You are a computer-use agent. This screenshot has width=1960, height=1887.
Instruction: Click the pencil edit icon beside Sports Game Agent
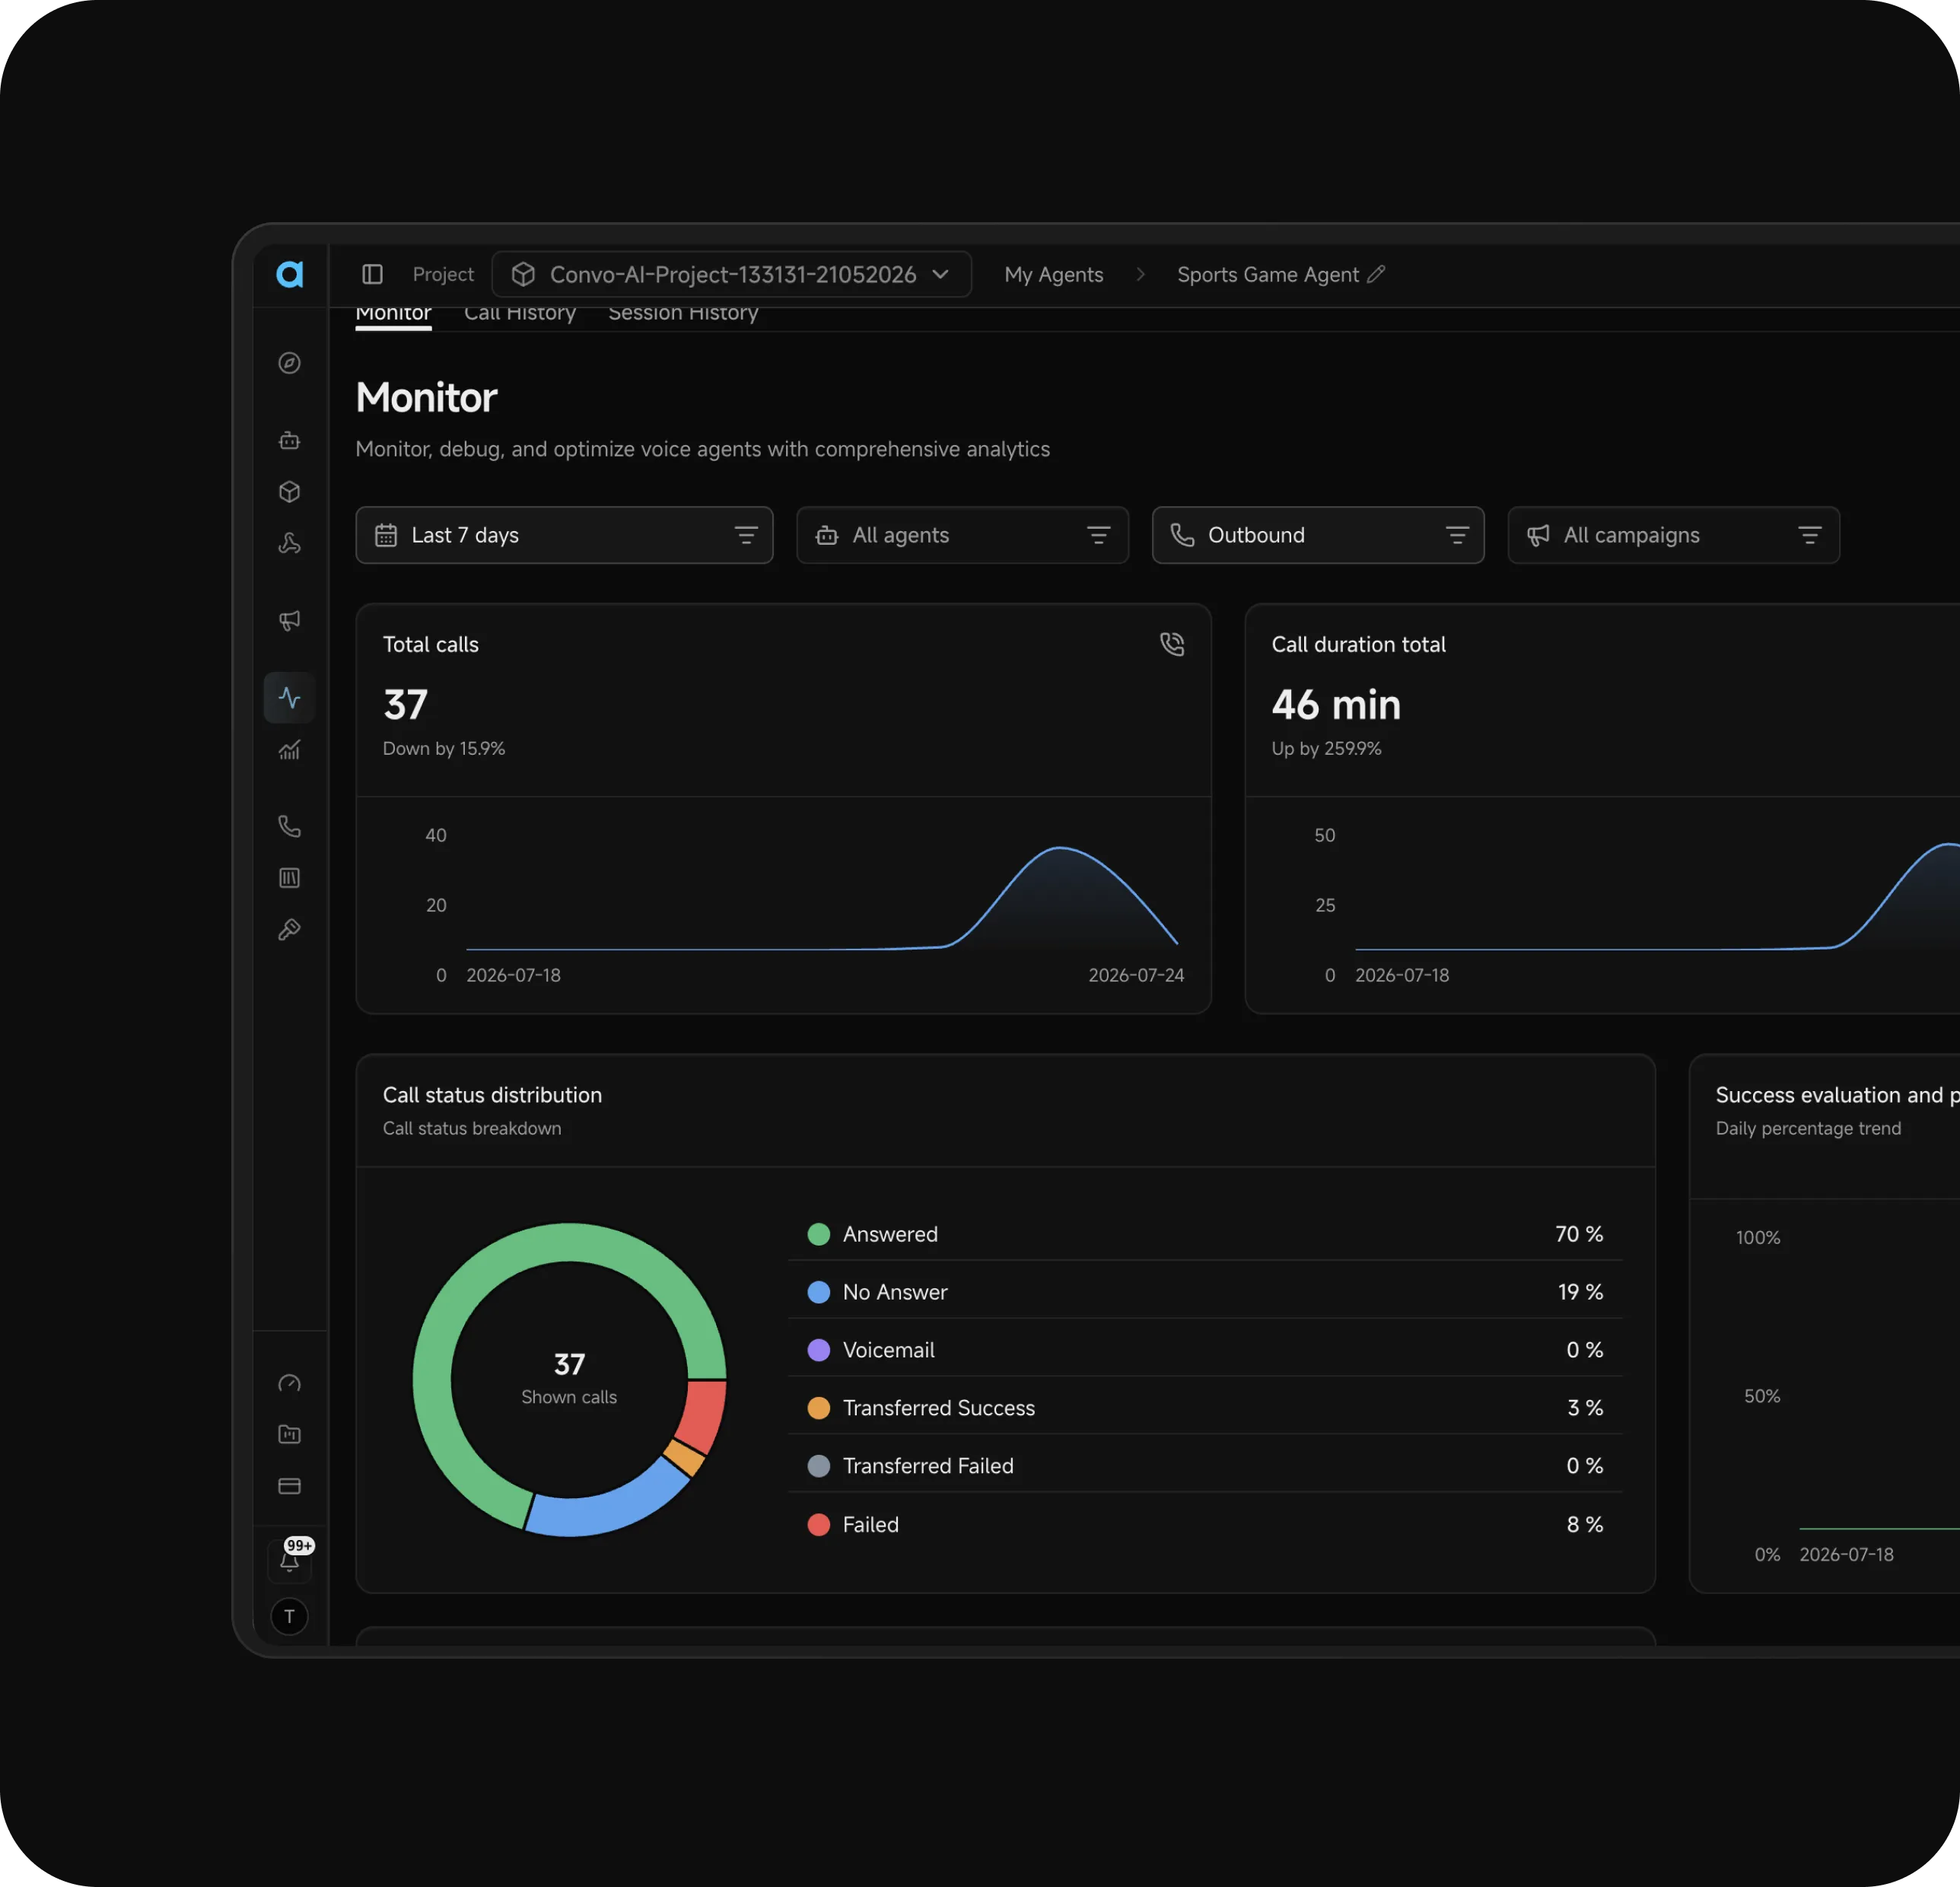point(1376,274)
